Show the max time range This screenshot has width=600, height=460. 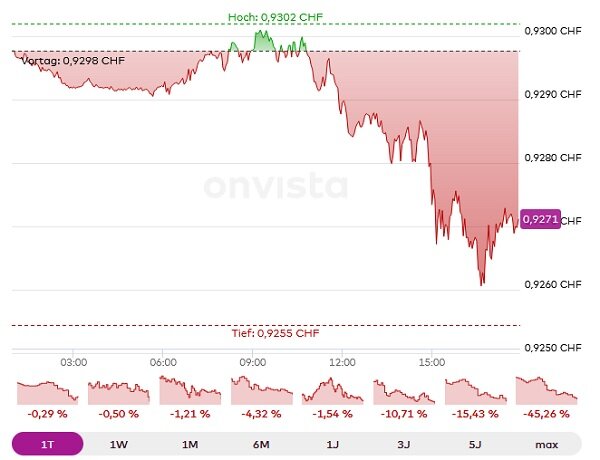point(546,443)
